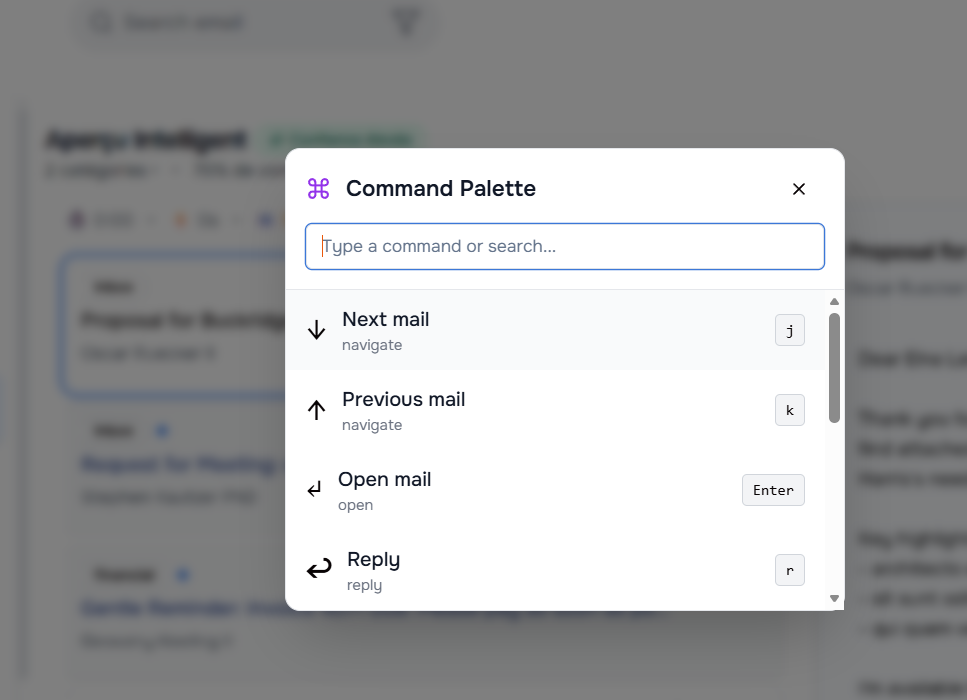This screenshot has width=967, height=700.
Task: Click the command list scrollbar thumb
Action: tap(835, 366)
